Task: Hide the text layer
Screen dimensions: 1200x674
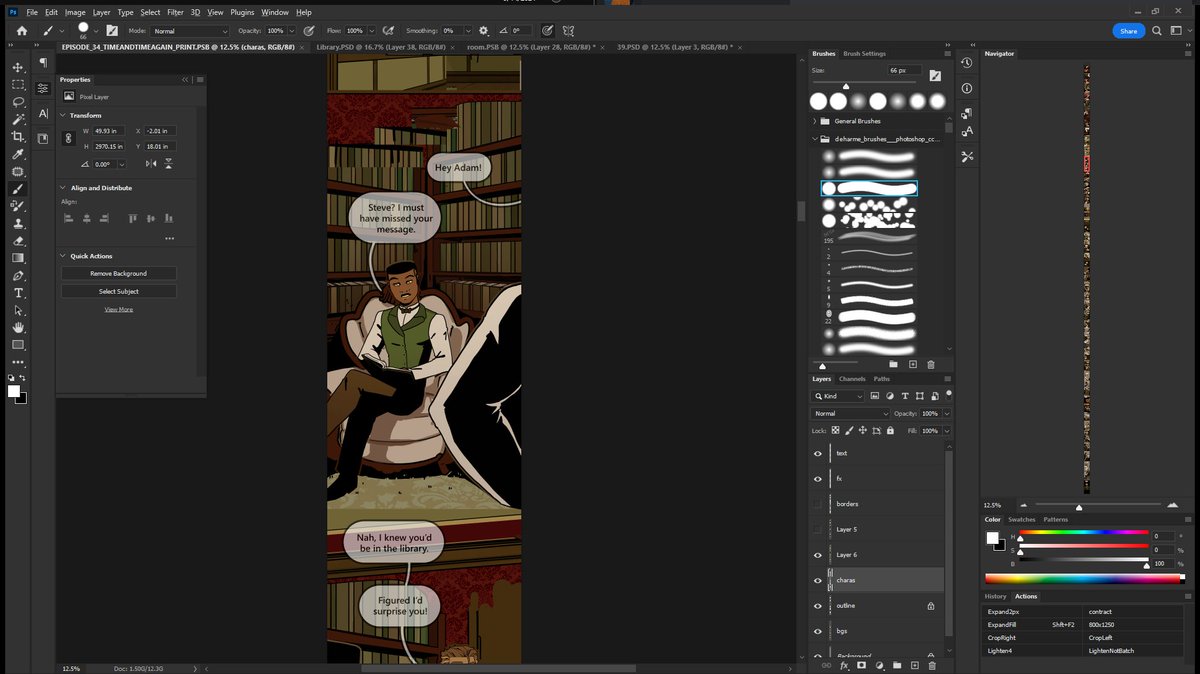Action: click(x=818, y=453)
